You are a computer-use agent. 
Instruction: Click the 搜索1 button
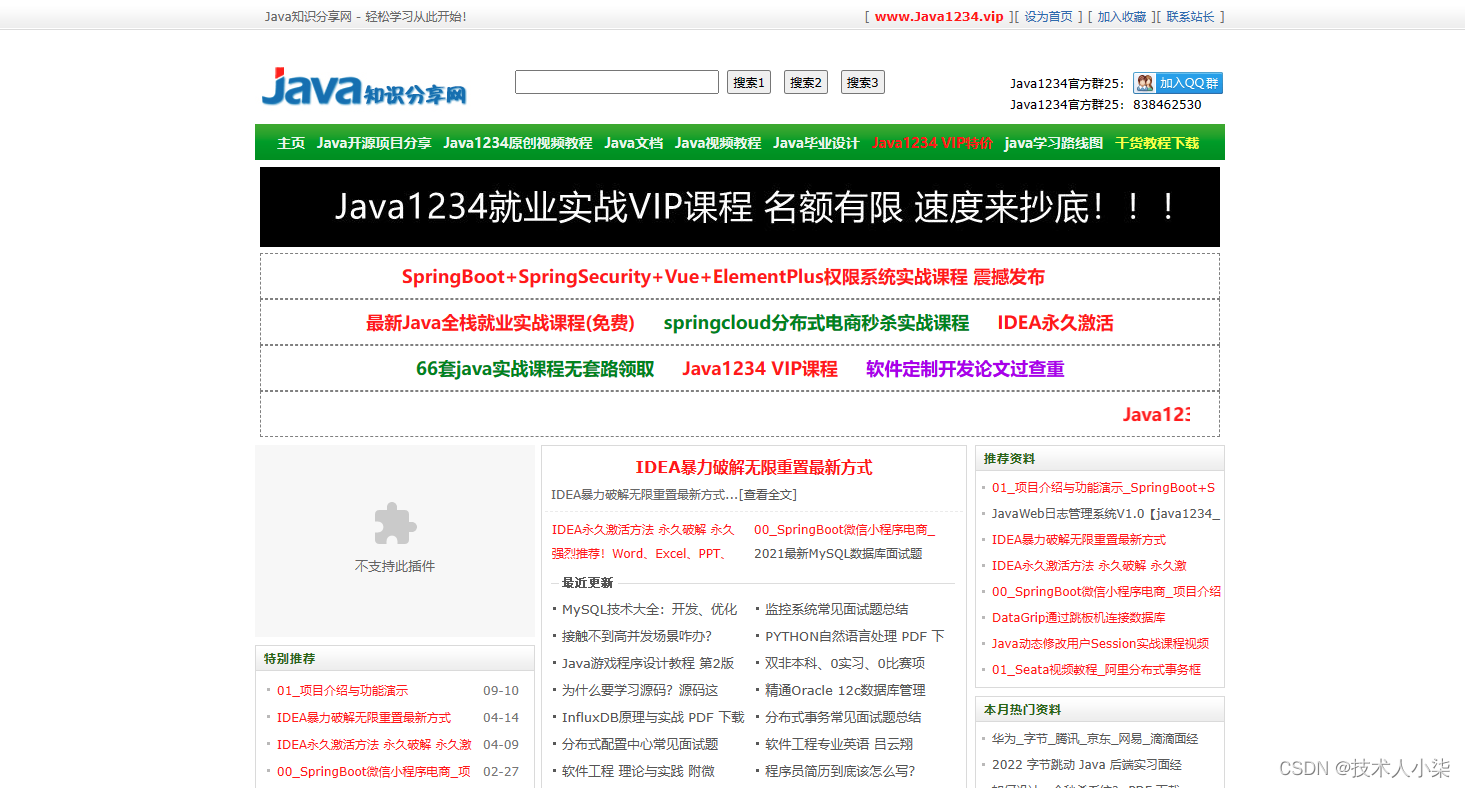click(749, 82)
